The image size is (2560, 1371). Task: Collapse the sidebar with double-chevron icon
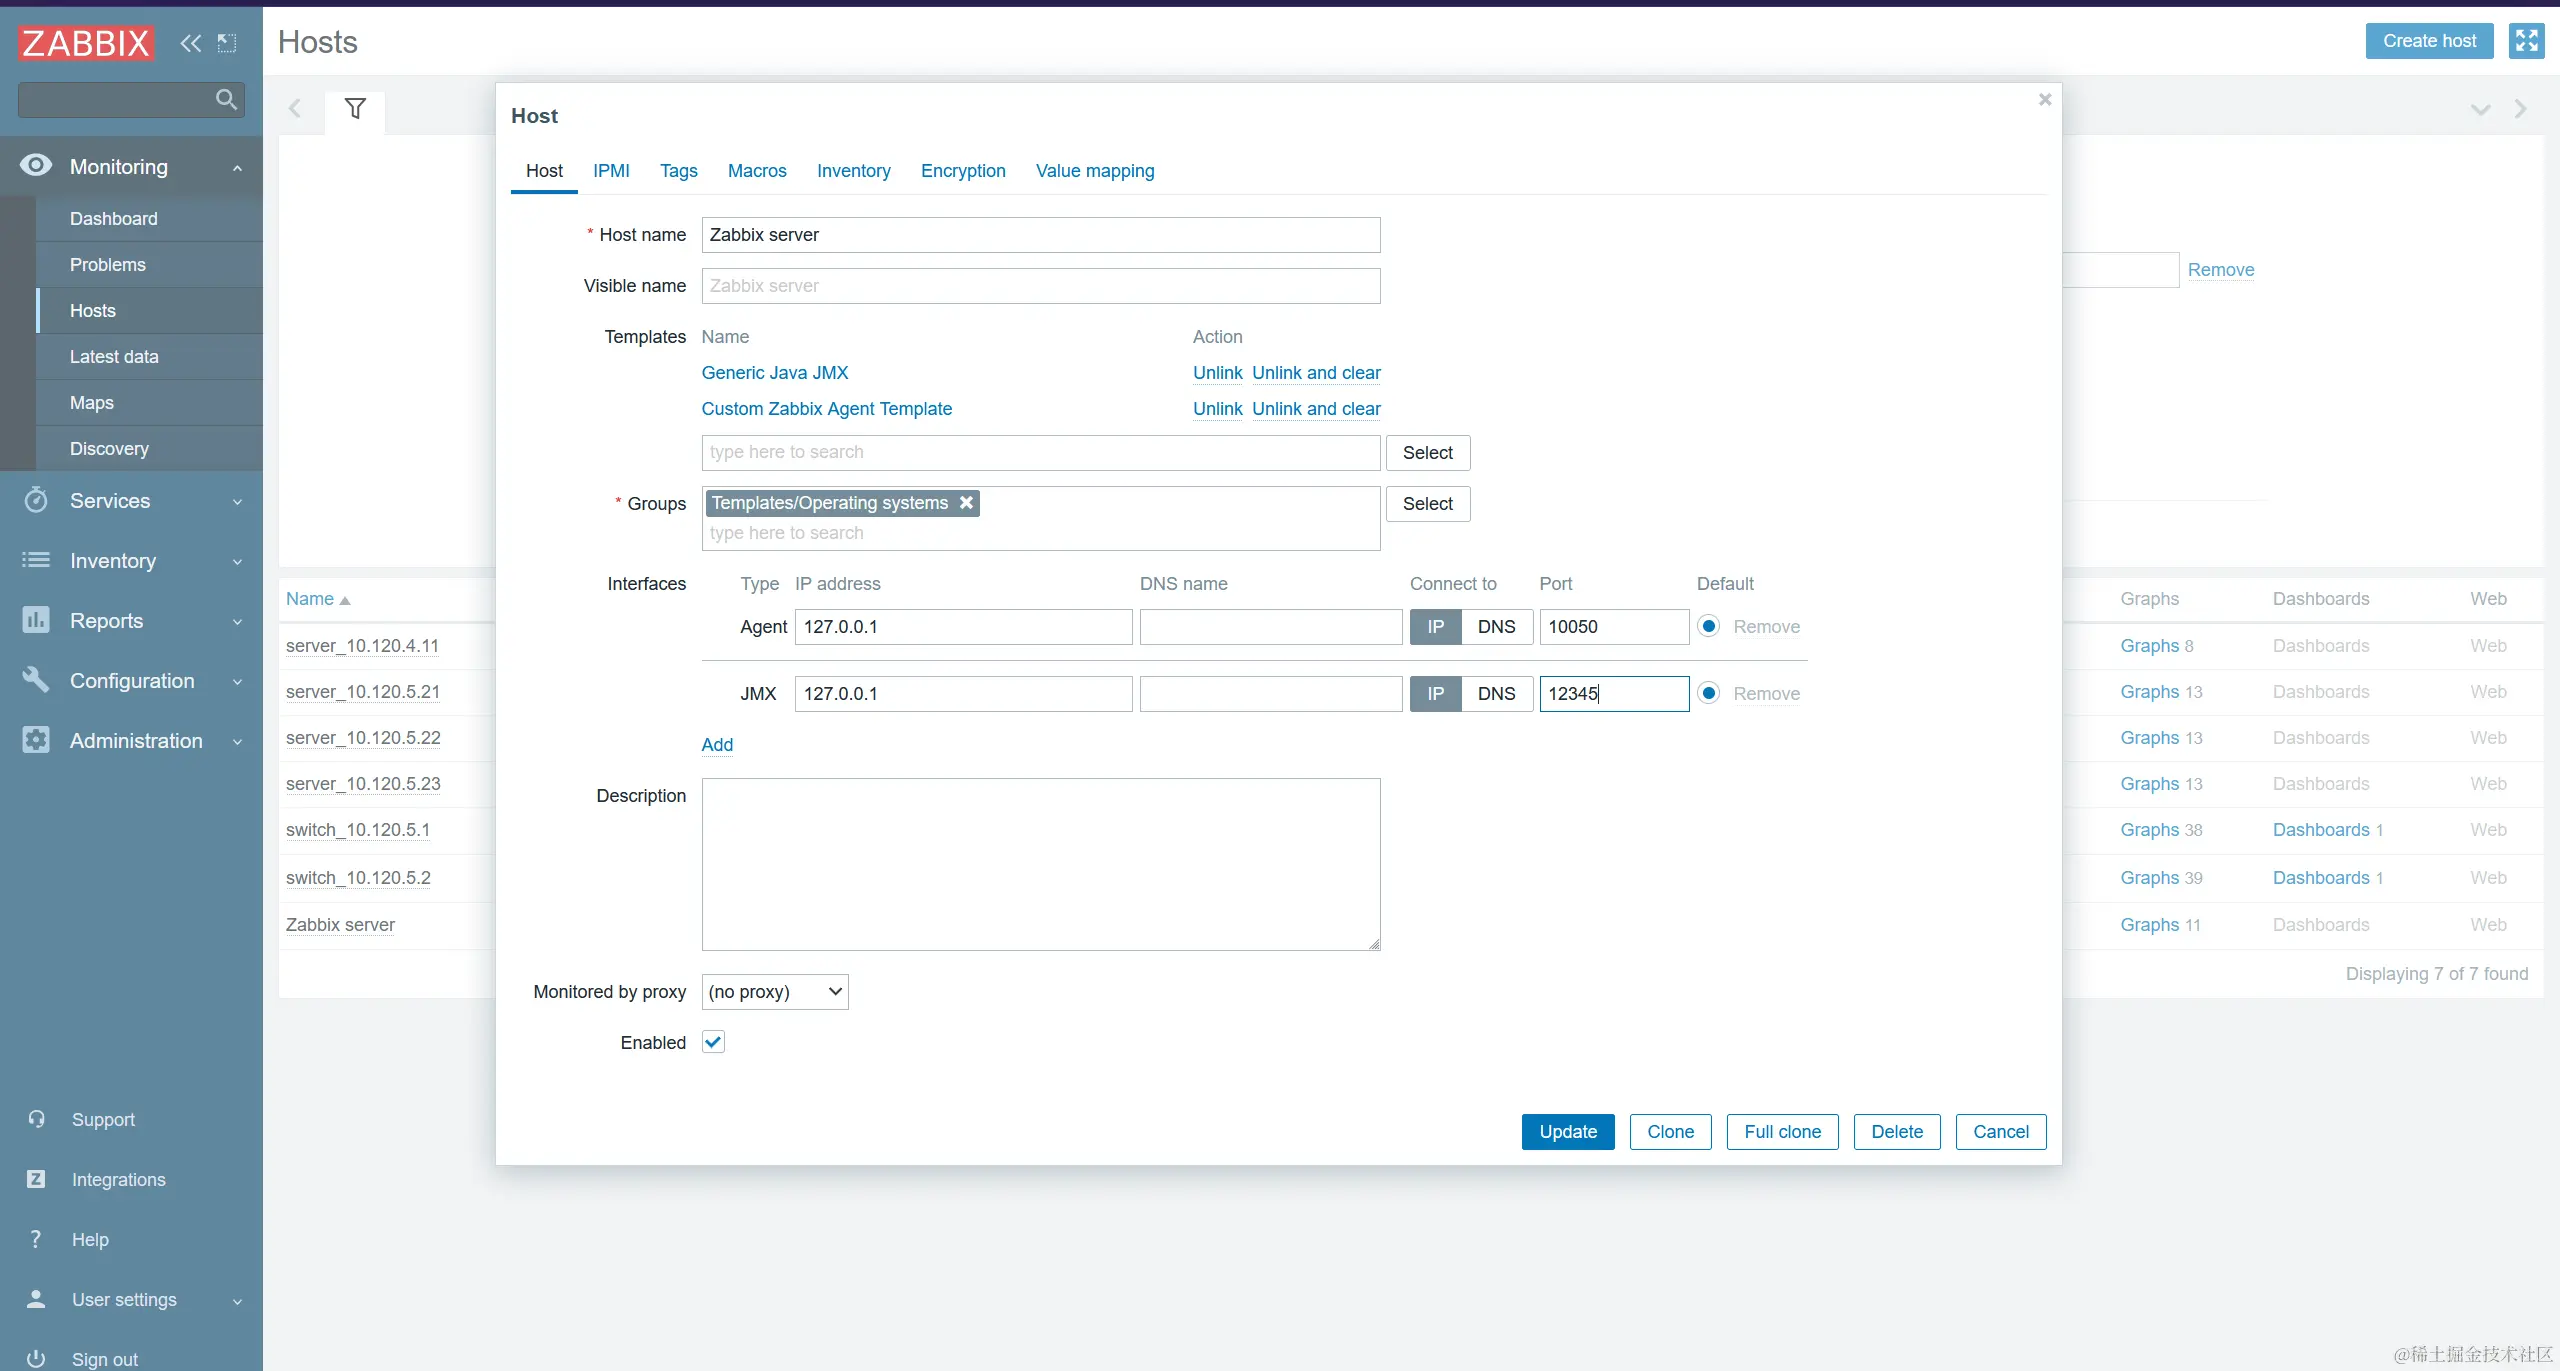point(190,43)
